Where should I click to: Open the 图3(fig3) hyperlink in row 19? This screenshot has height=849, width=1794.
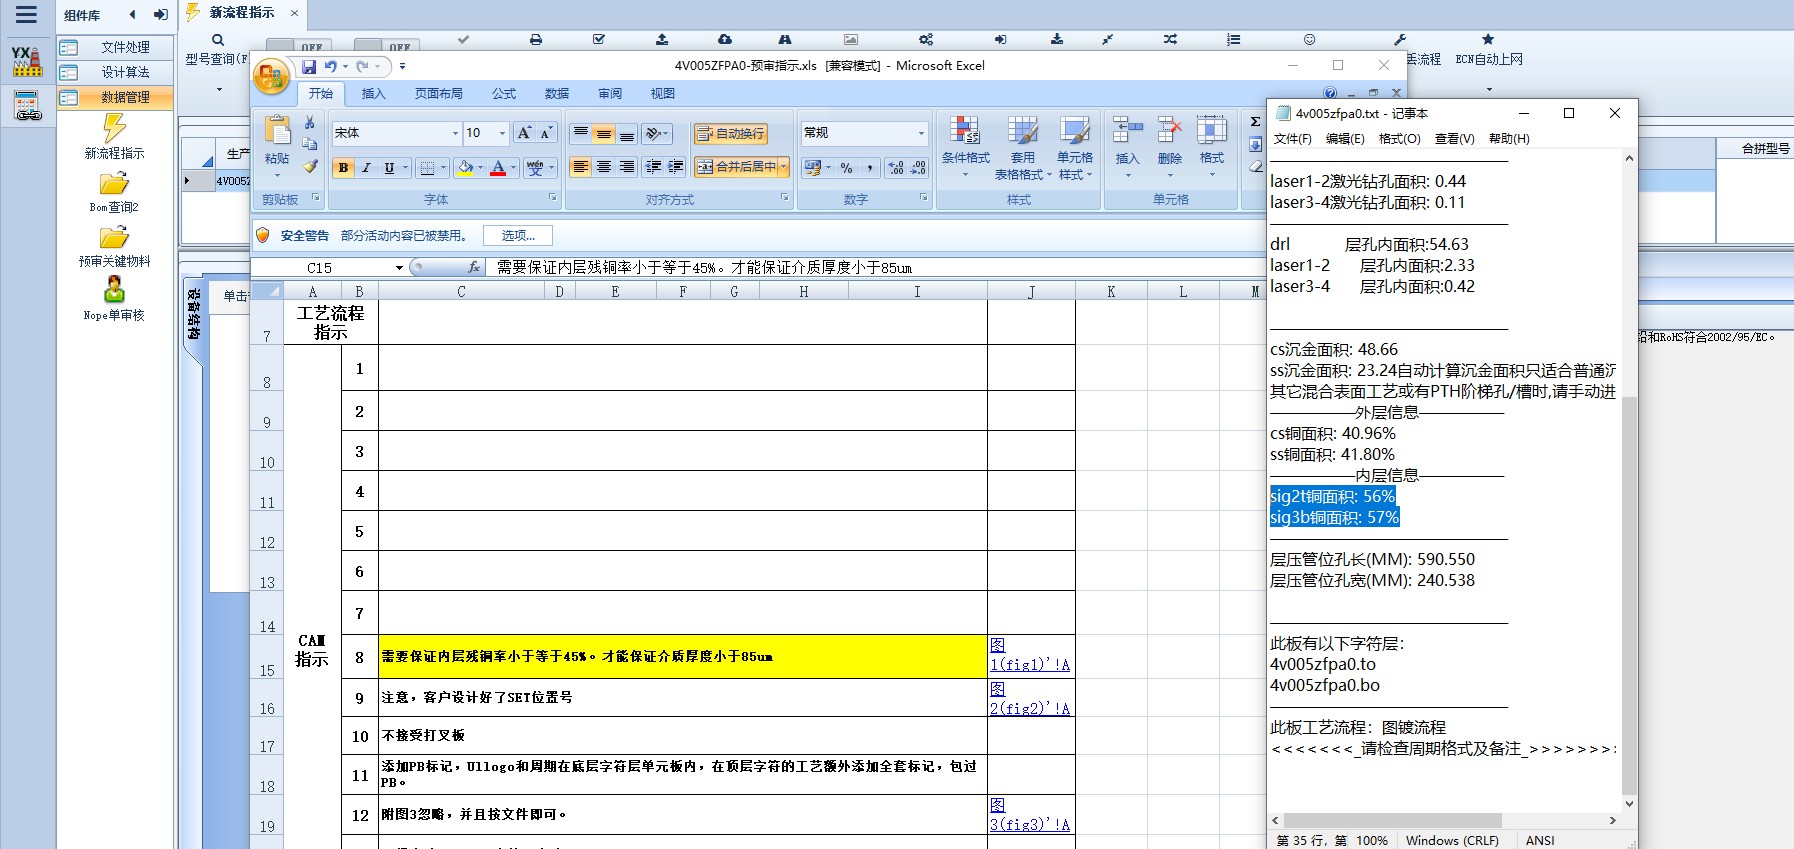[x=1030, y=815]
